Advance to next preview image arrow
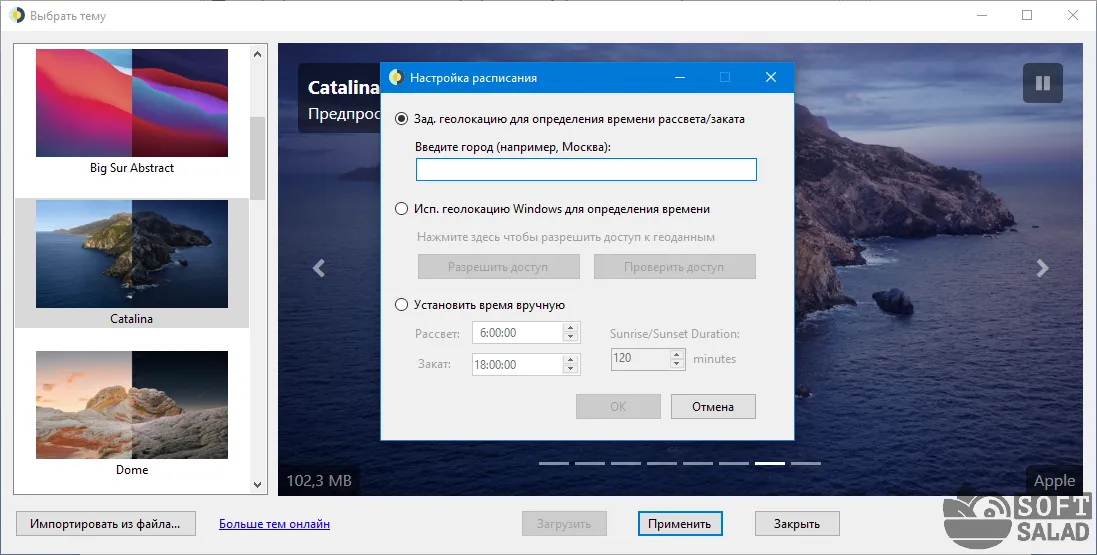Viewport: 1097px width, 555px height. pos(1042,268)
